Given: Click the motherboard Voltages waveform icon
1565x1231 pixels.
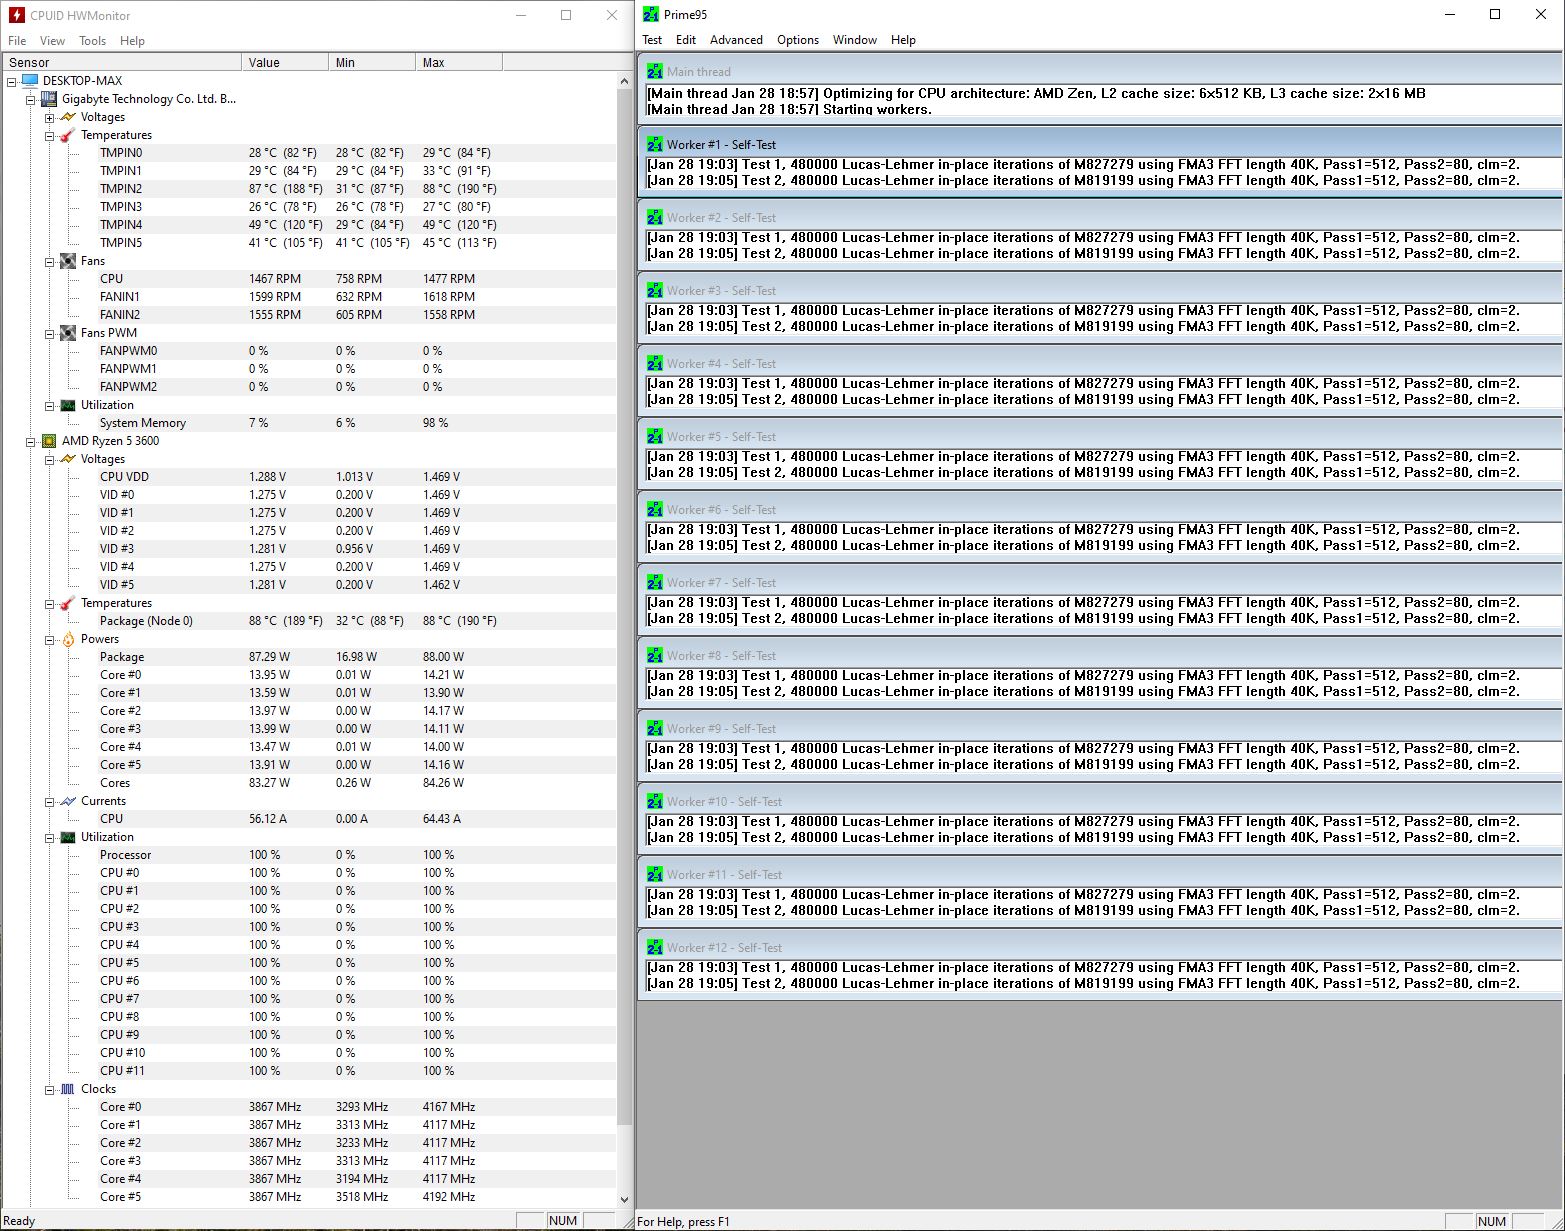Looking at the screenshot, I should [x=68, y=117].
